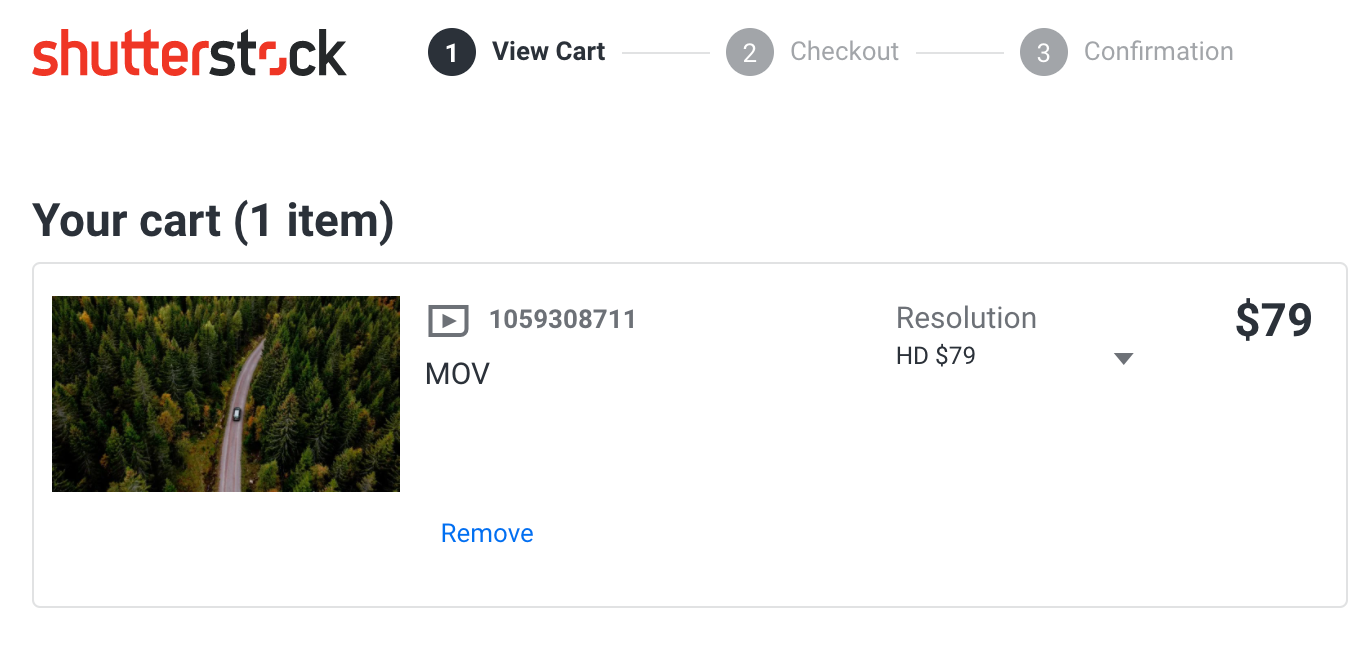Click the Shutterstock logo

tap(189, 53)
